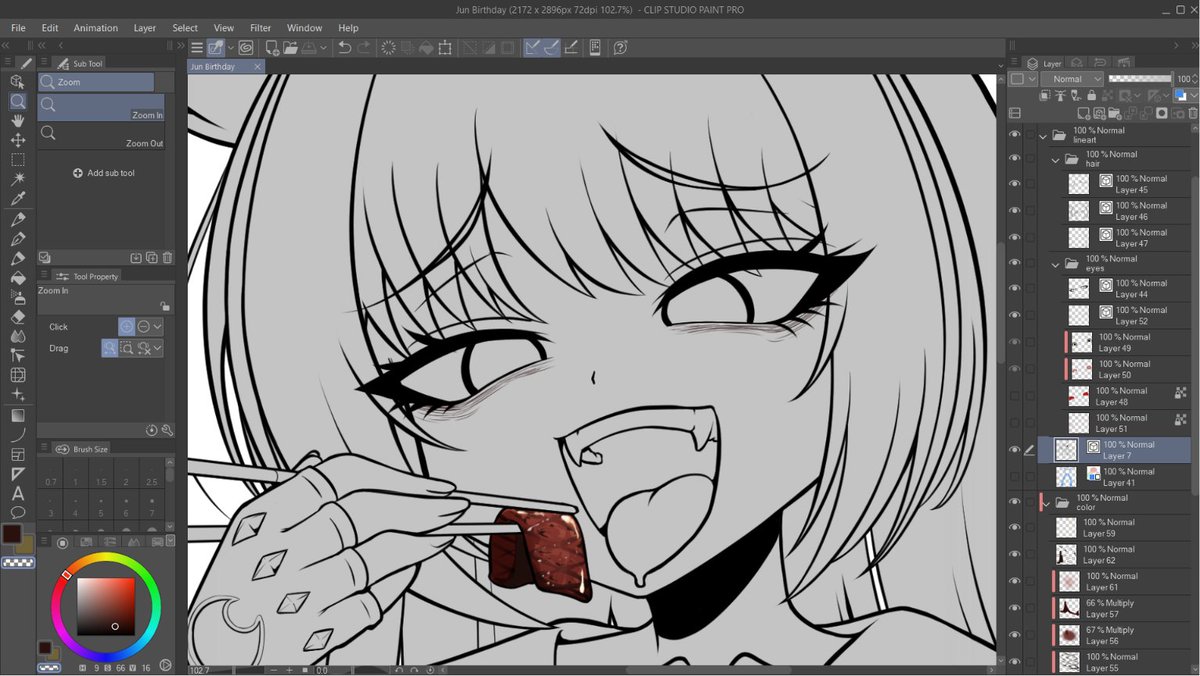The width and height of the screenshot is (1200, 676).
Task: Select the Hand (move canvas) tool
Action: click(x=18, y=120)
